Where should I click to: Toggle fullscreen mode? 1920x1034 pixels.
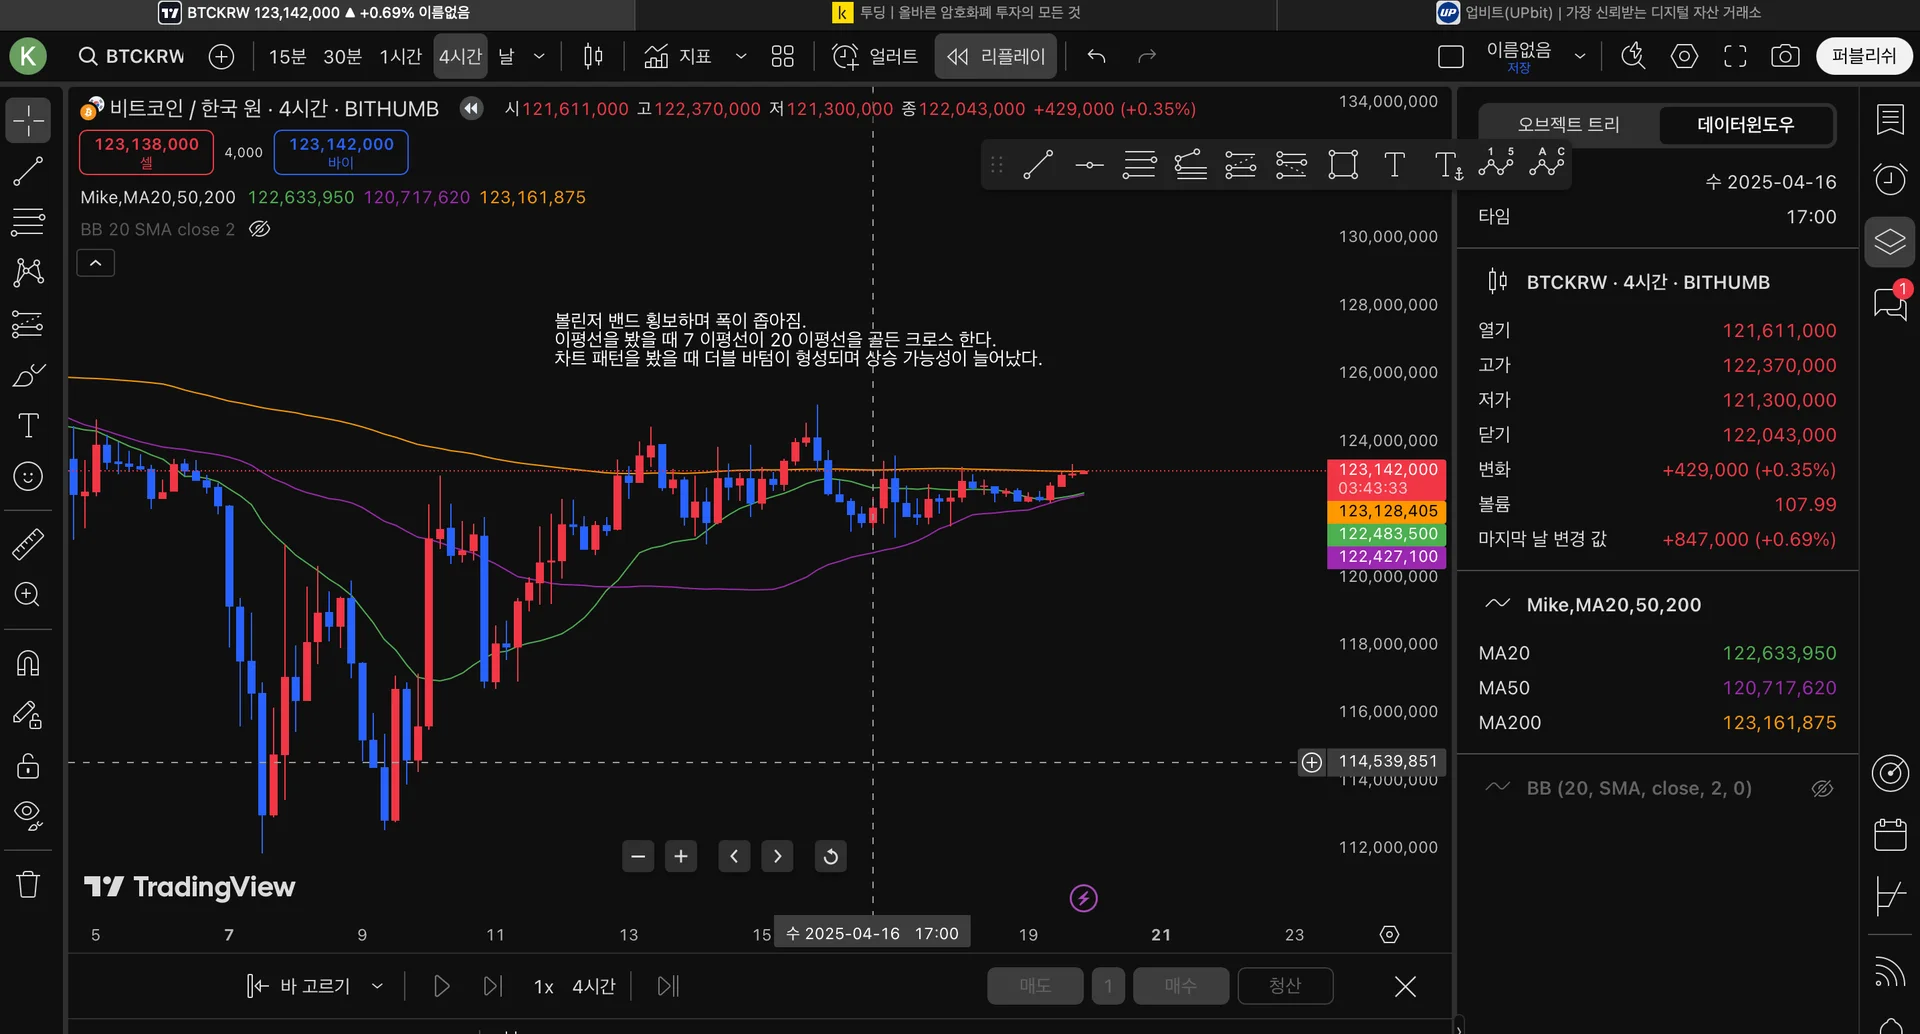pos(1735,56)
